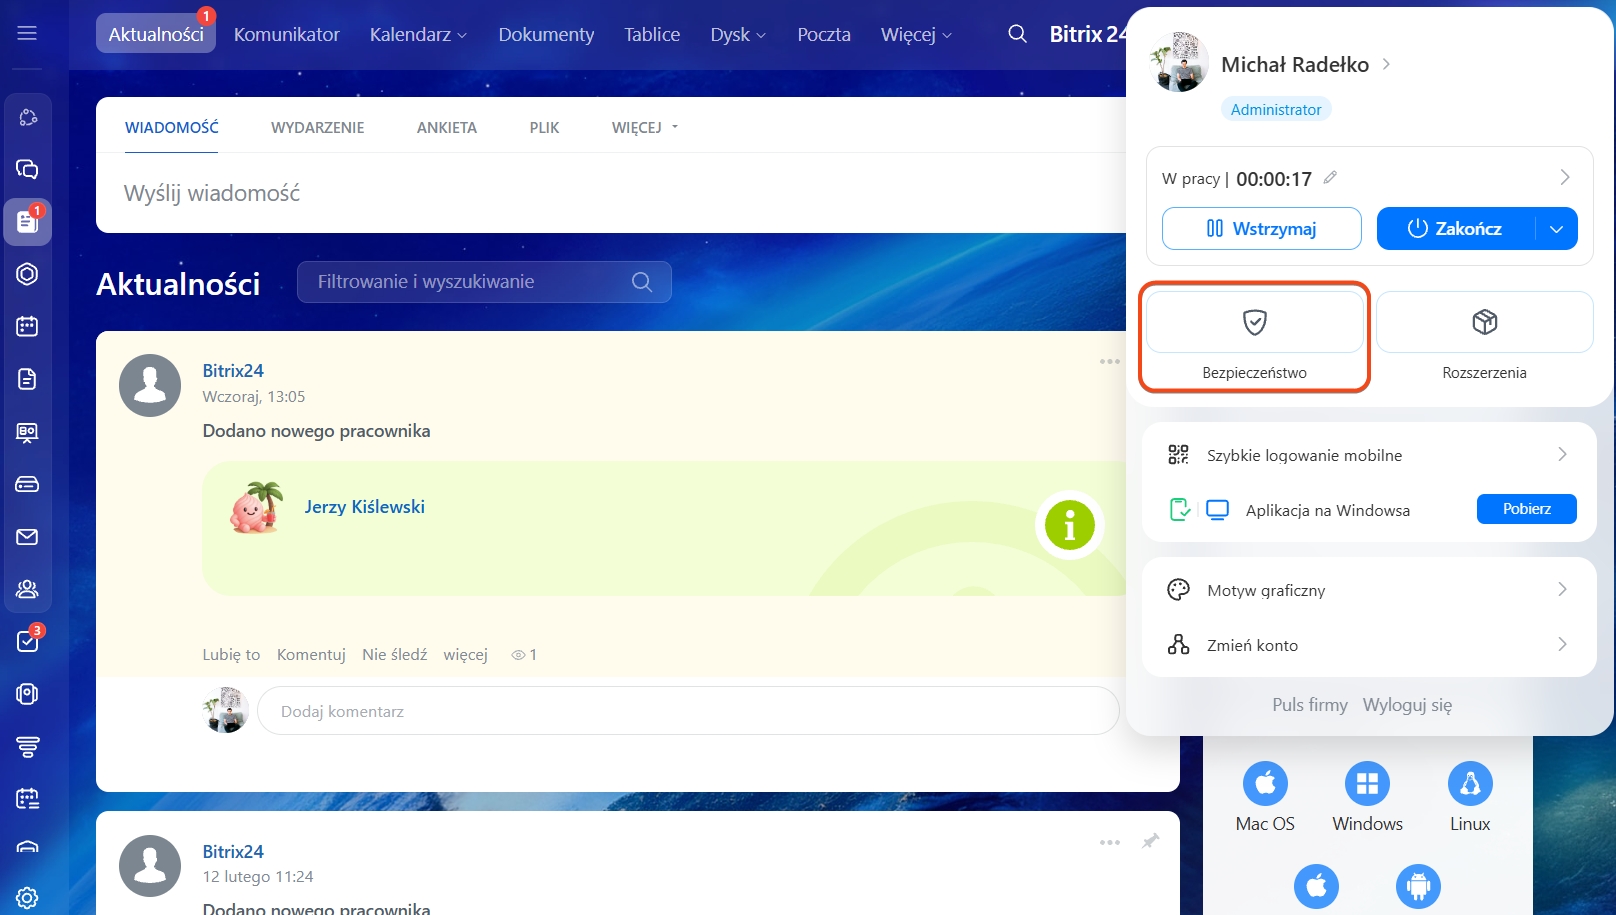Click the Filtrowanie i wyszukiwanie search field
The image size is (1616, 915).
[470, 282]
